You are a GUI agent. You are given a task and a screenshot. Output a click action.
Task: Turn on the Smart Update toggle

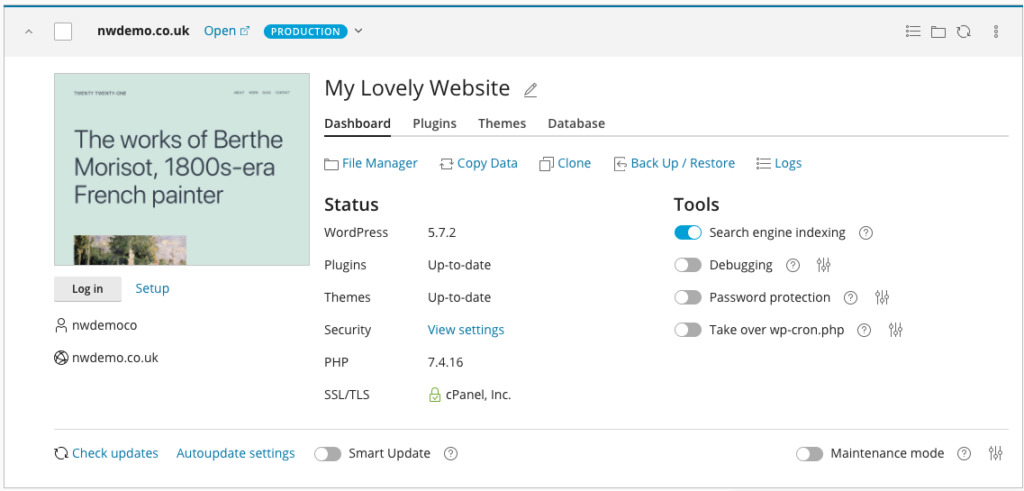tap(328, 454)
